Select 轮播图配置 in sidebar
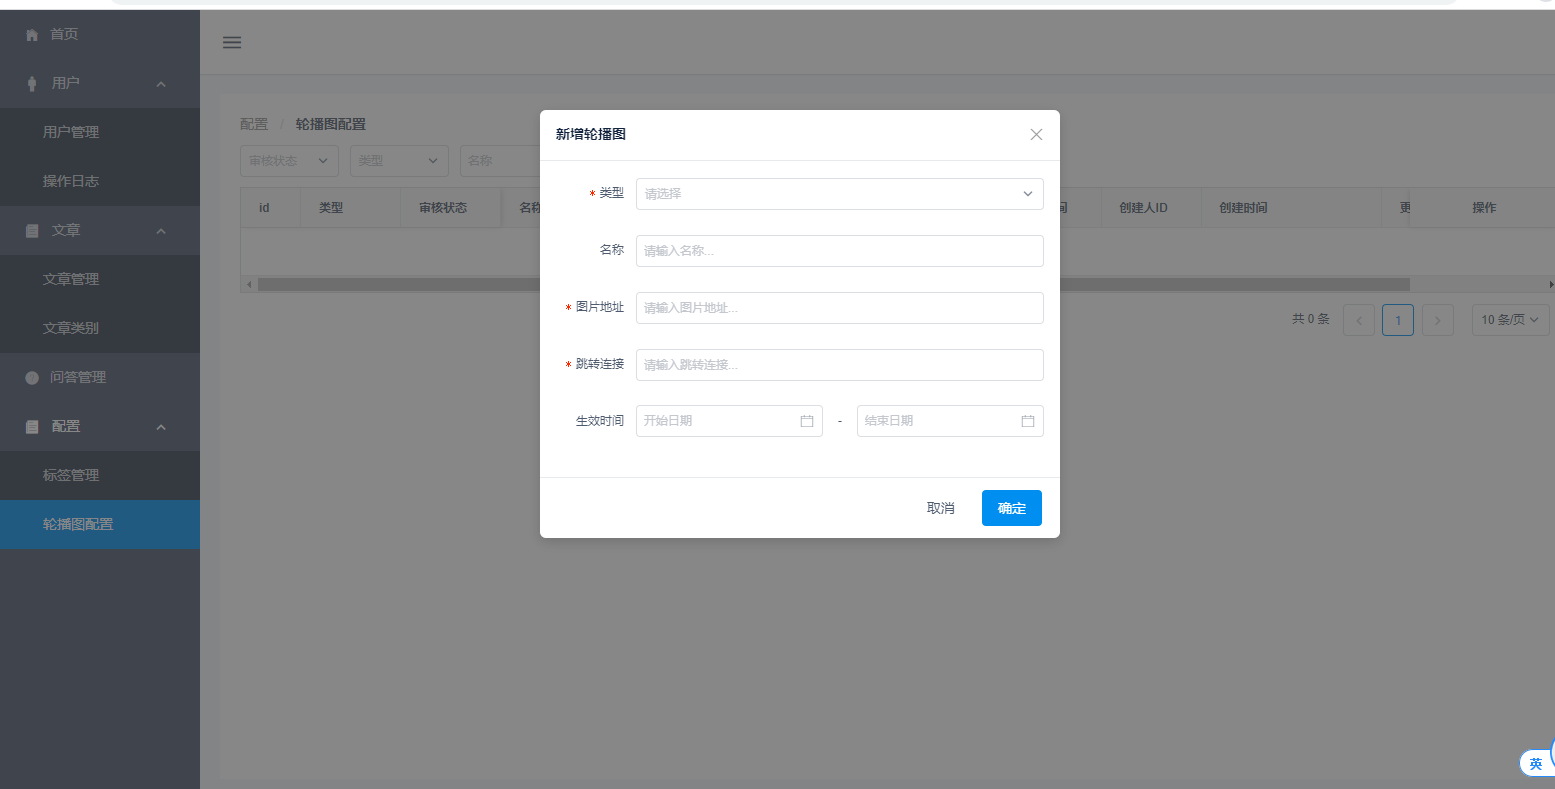Viewport: 1555px width, 789px height. [x=100, y=524]
